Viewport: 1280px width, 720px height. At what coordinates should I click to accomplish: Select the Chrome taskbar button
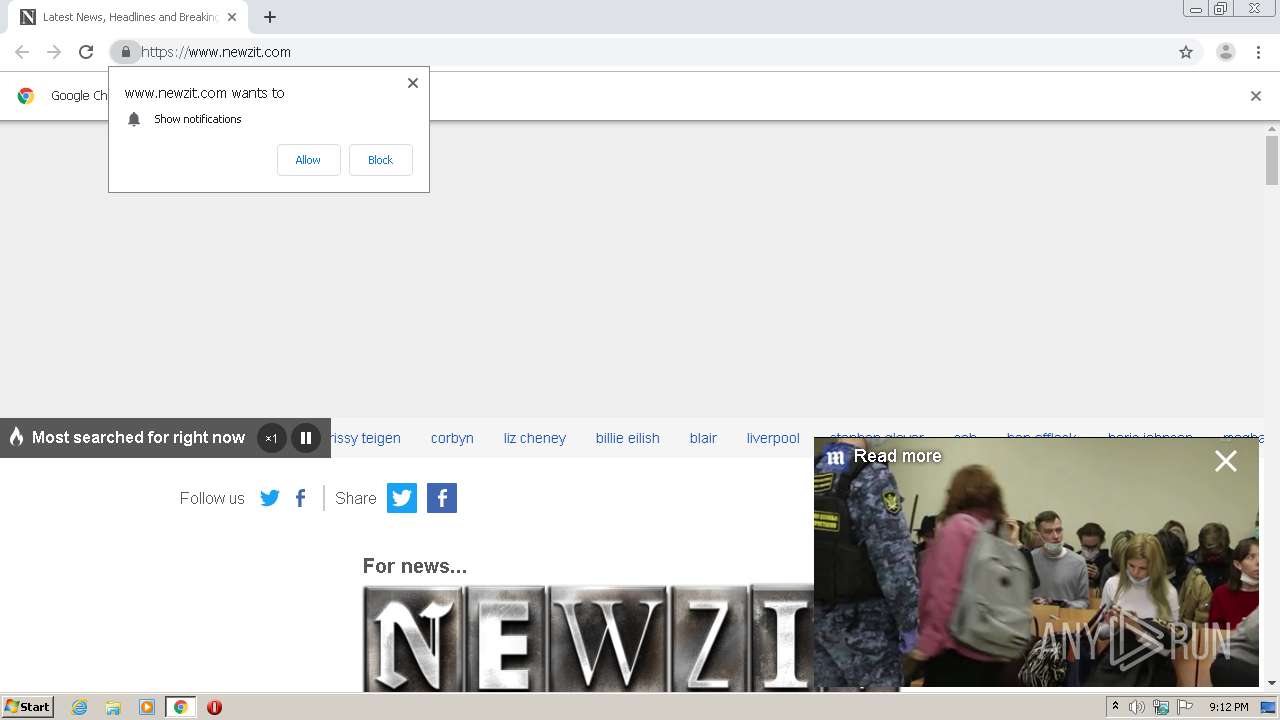(180, 707)
